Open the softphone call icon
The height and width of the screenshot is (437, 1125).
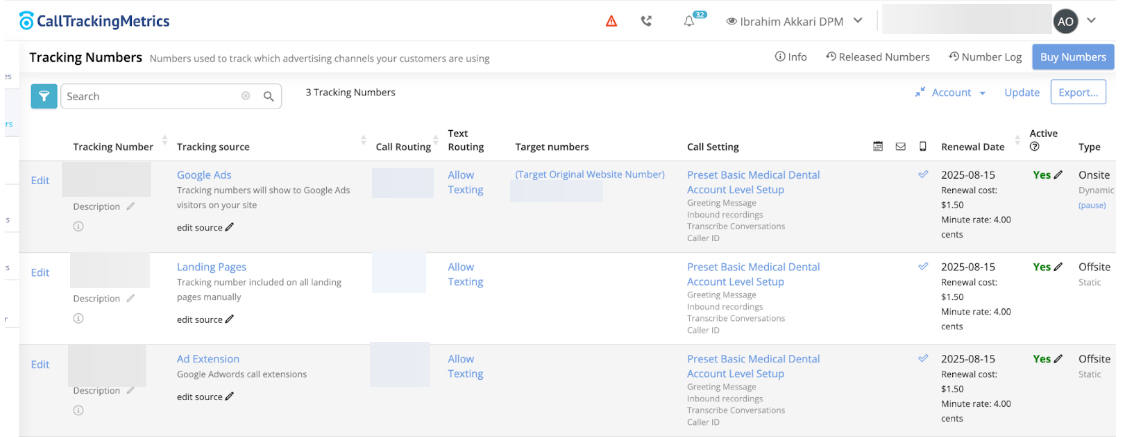pyautogui.click(x=647, y=21)
